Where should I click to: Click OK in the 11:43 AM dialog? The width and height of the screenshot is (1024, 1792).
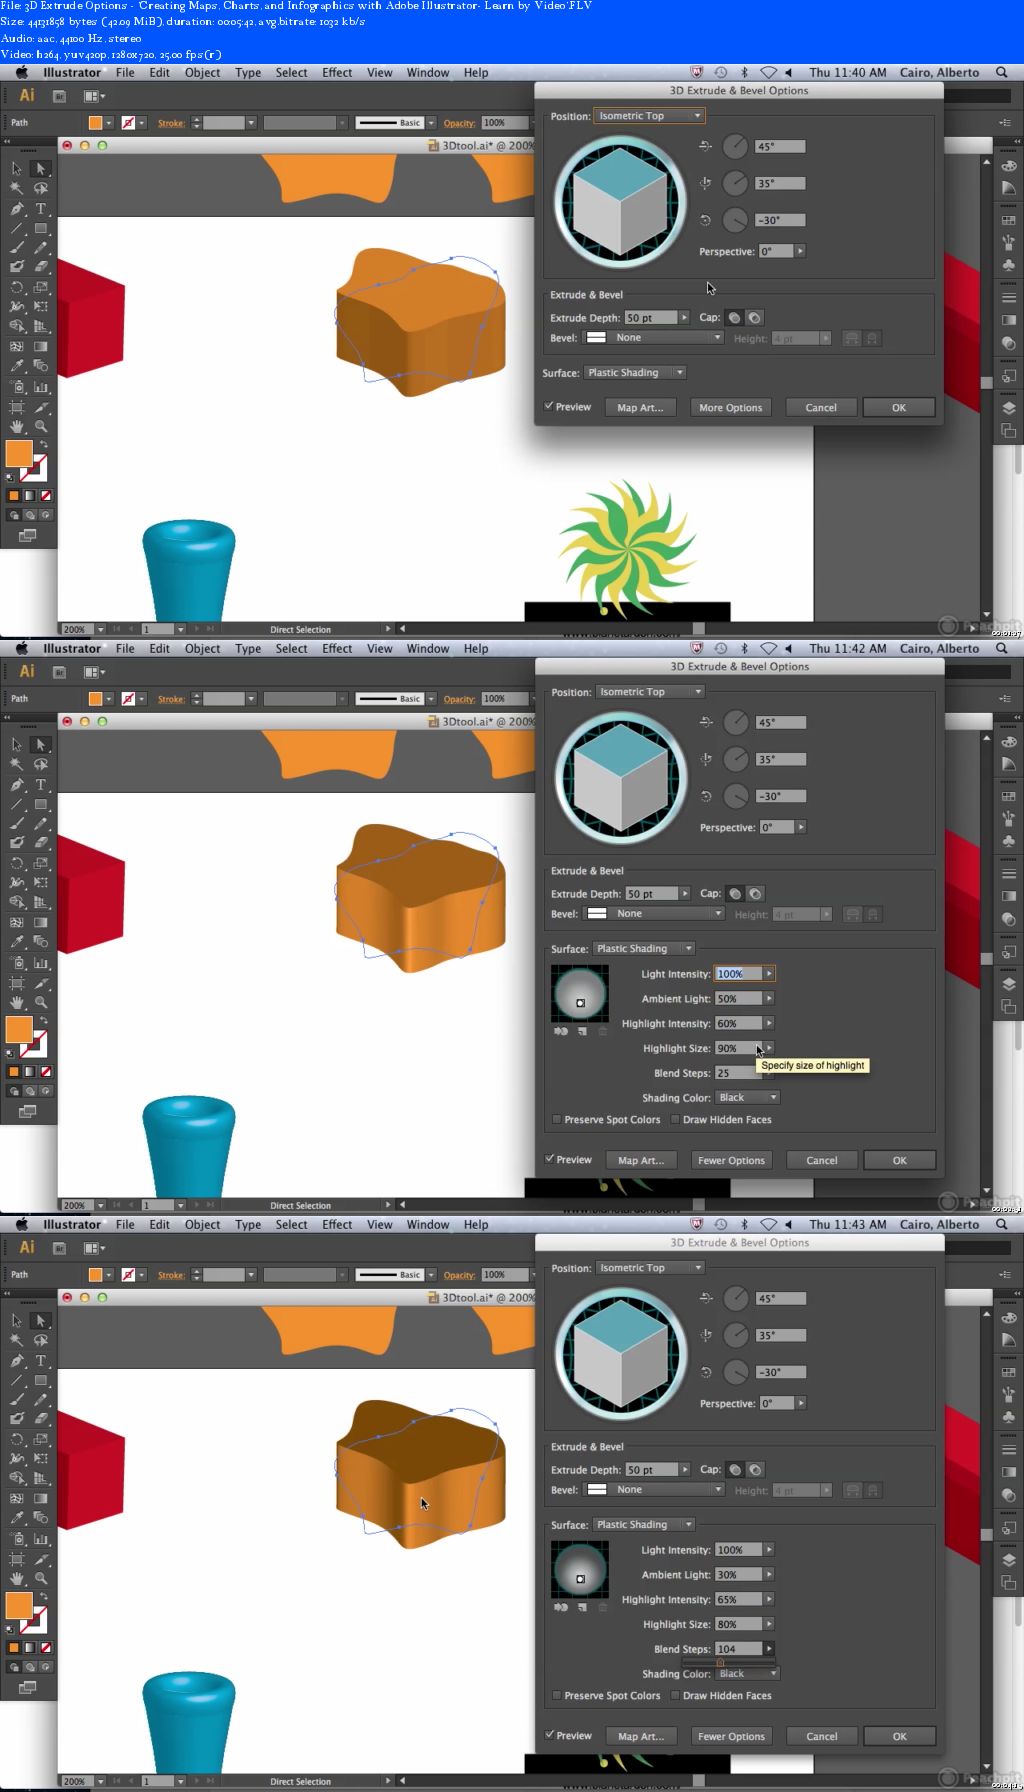[x=900, y=1736]
